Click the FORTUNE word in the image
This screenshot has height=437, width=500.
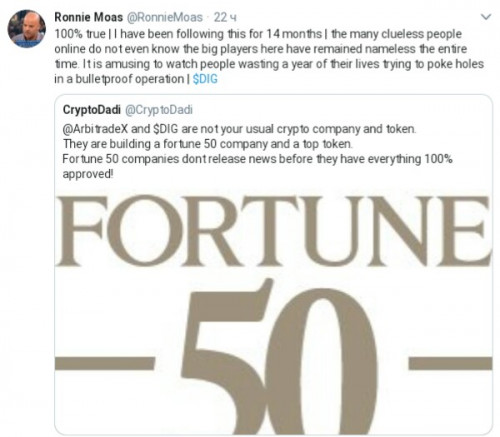pyautogui.click(x=273, y=232)
